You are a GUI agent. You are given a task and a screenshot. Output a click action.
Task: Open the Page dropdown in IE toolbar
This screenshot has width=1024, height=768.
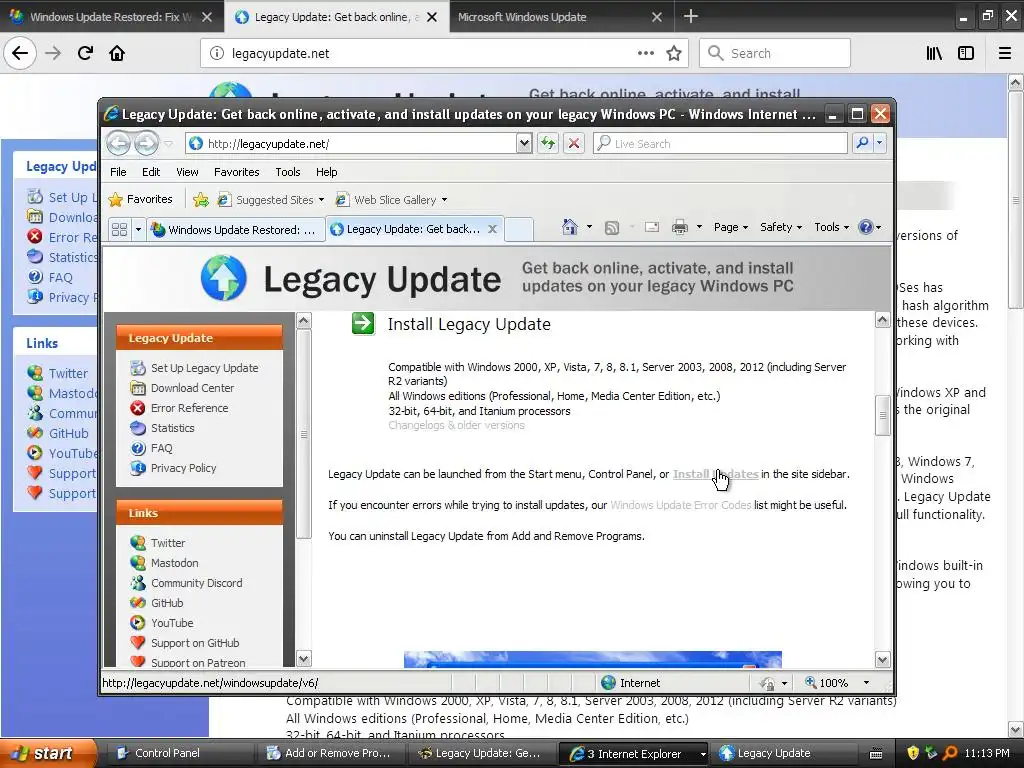731,227
